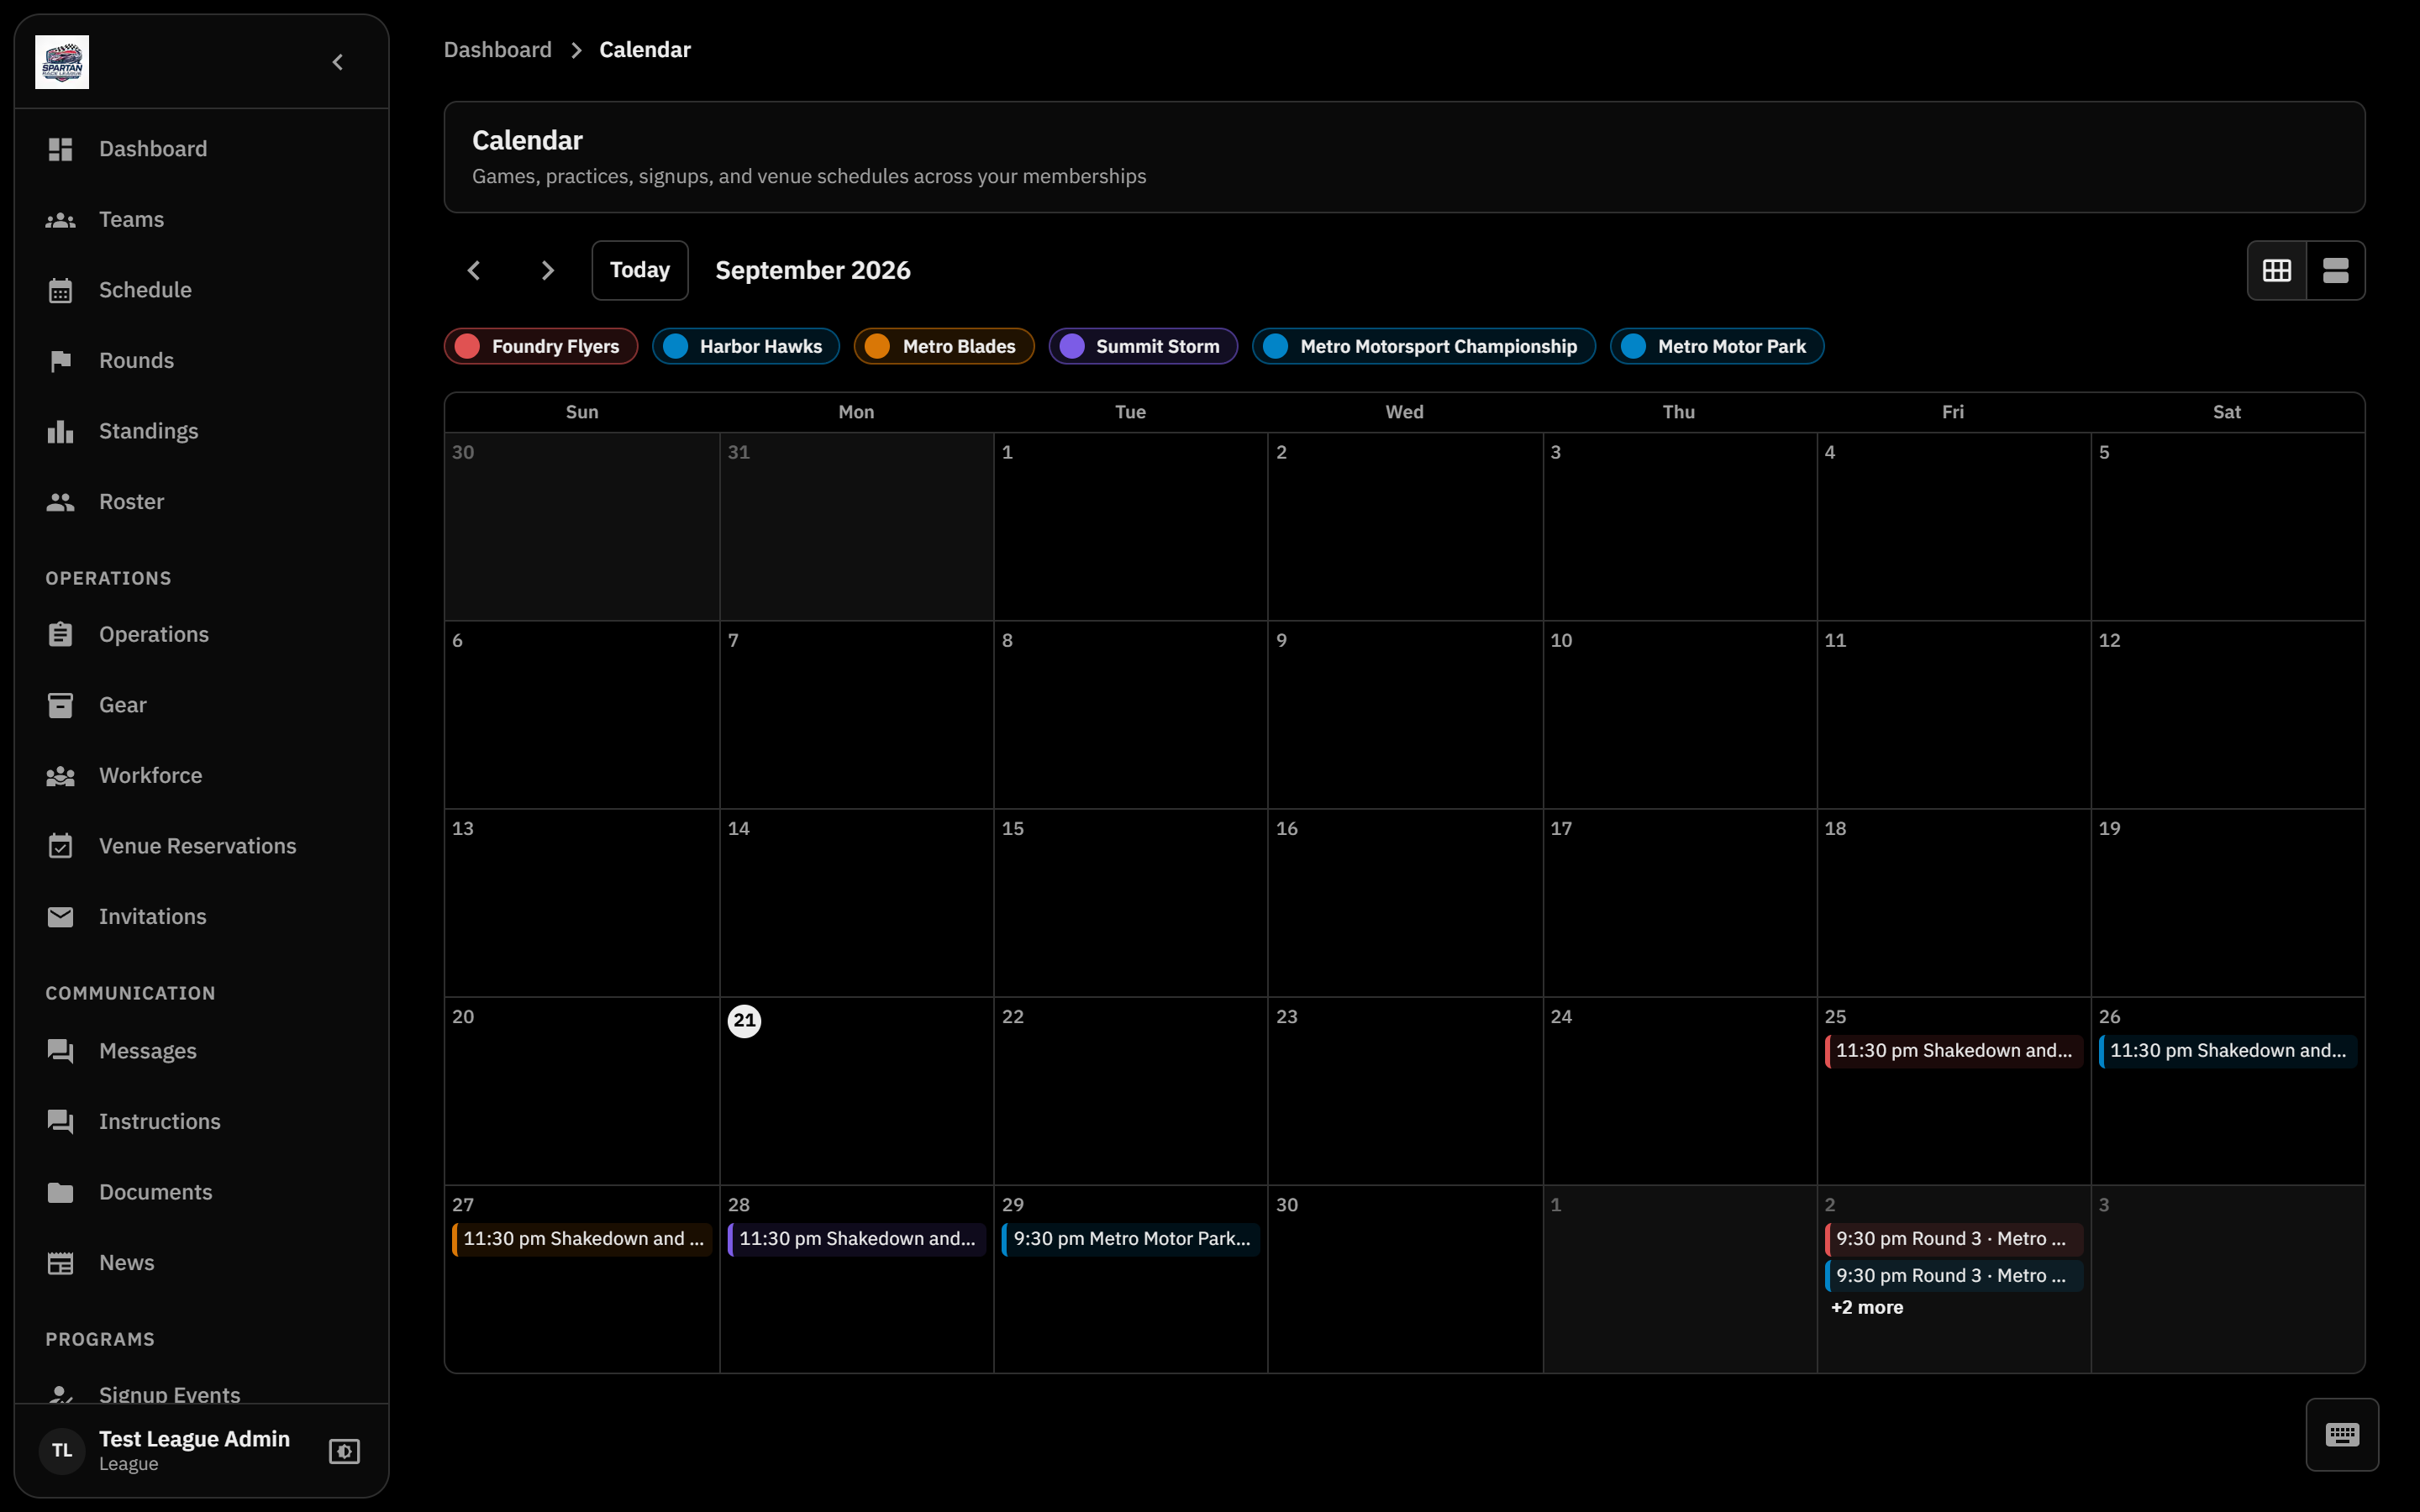Open News via the newspaper icon

[x=61, y=1263]
